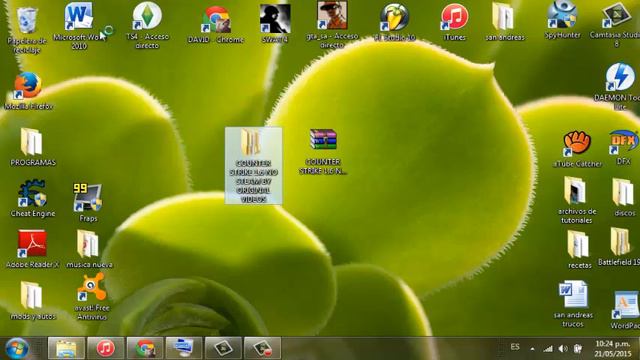Open the recetas folder
This screenshot has height=360, width=640.
[578, 245]
